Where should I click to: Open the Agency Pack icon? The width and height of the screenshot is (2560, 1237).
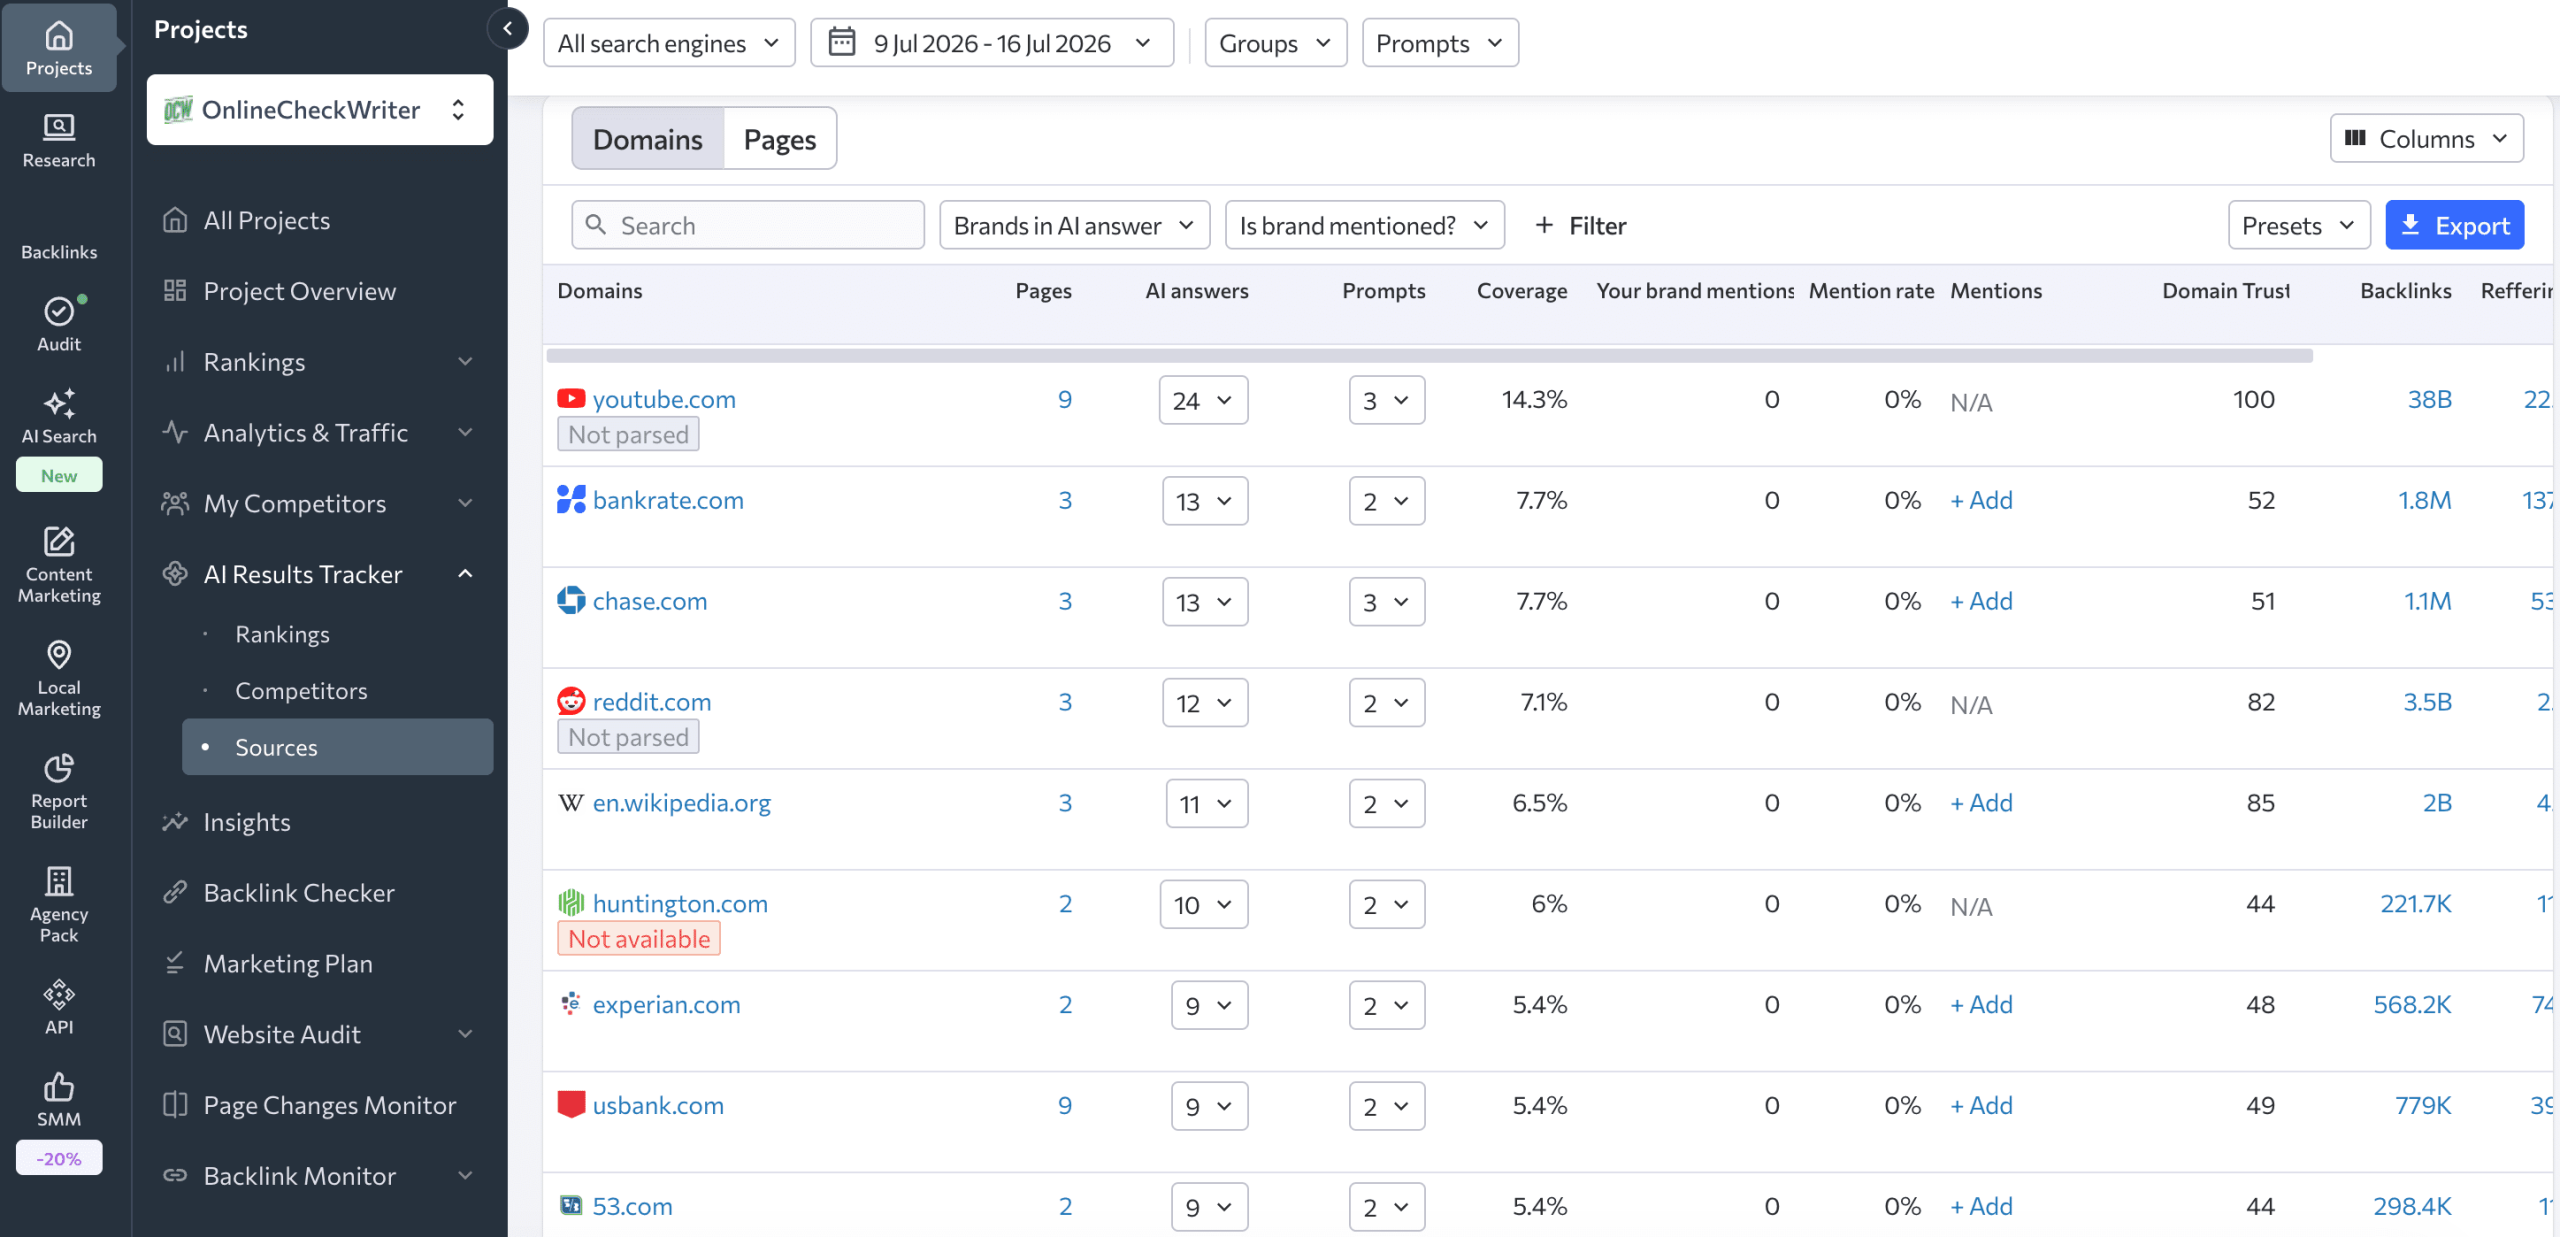click(x=59, y=881)
